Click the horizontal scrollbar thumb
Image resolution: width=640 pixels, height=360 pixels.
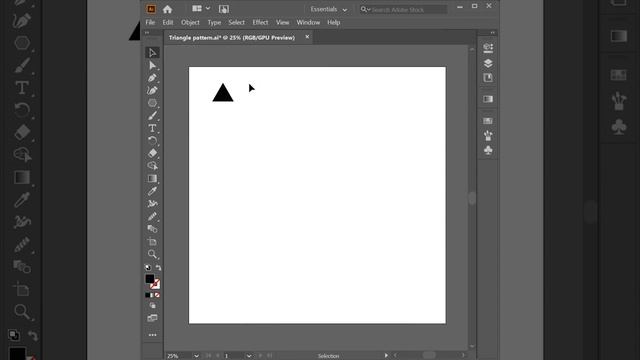tap(429, 356)
